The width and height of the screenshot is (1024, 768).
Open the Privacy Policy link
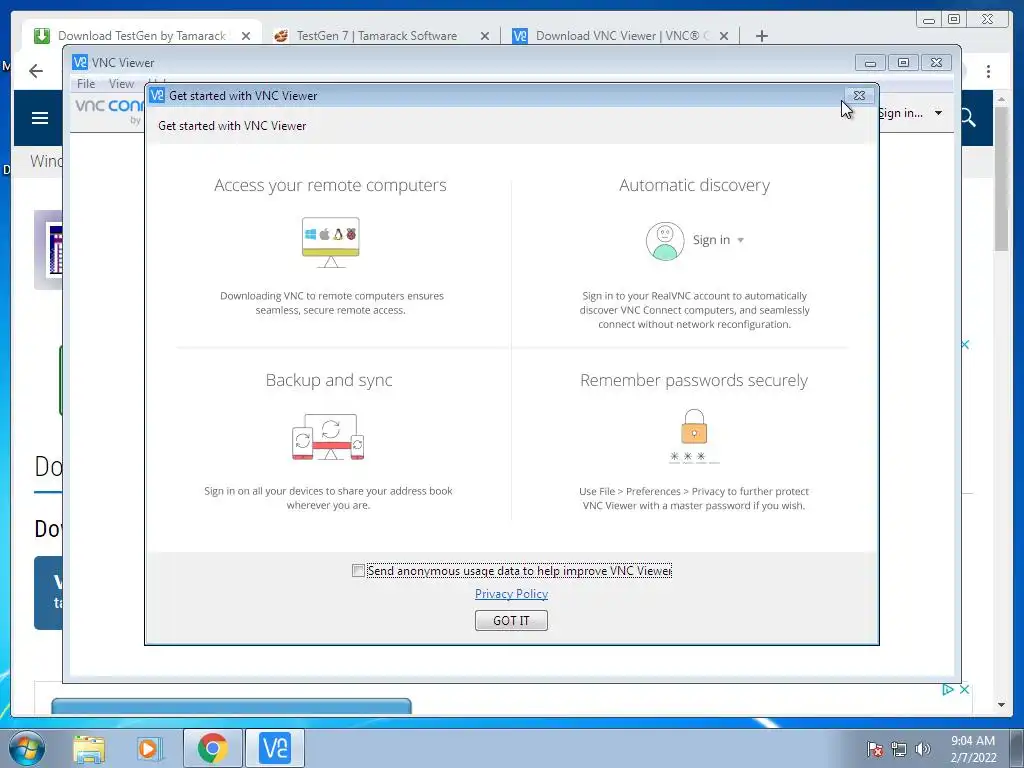point(511,594)
